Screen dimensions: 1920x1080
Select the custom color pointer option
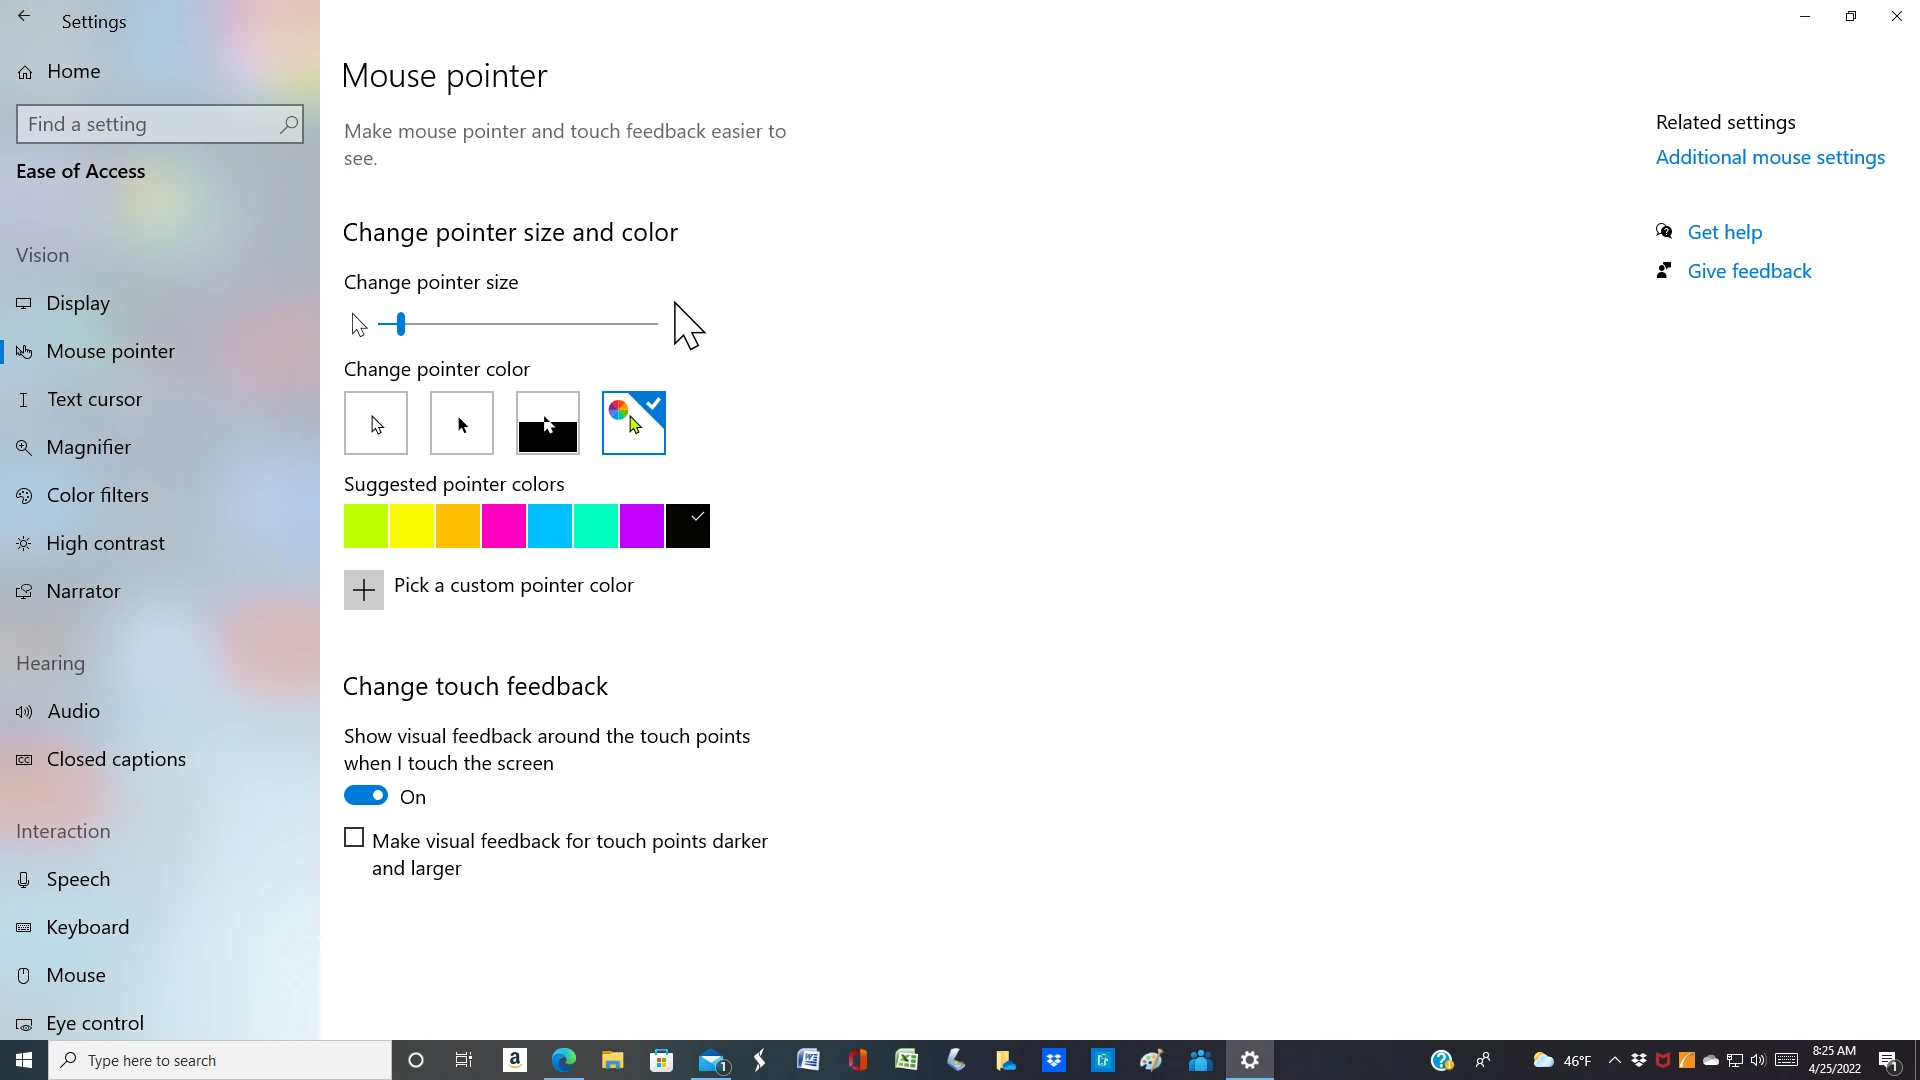pos(634,423)
